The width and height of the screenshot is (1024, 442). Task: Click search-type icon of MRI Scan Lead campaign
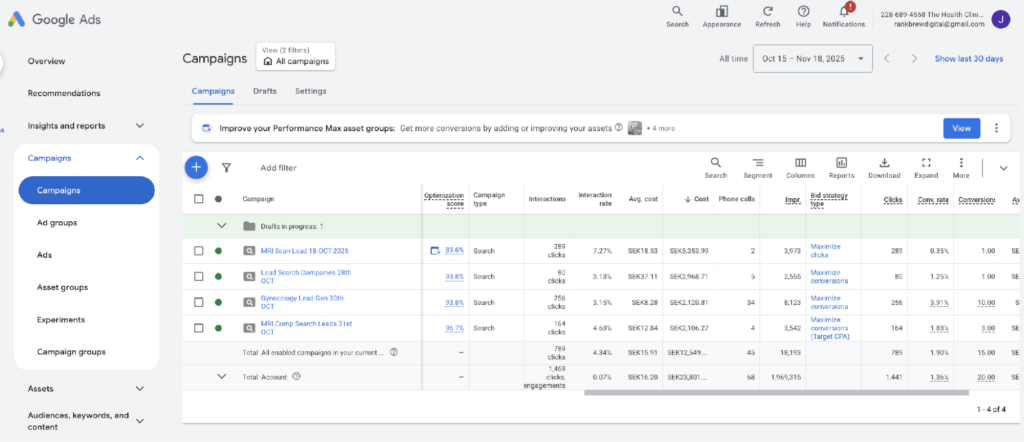249,251
